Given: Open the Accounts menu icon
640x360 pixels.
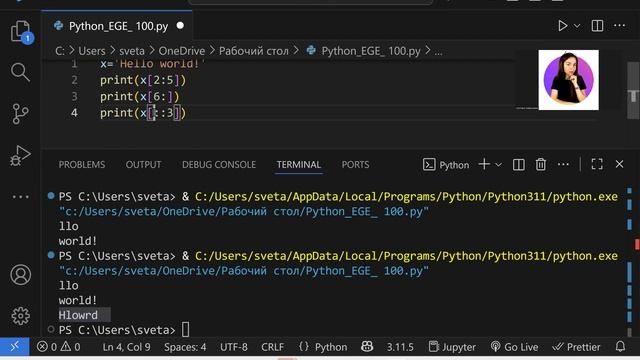Looking at the screenshot, I should pos(20,275).
